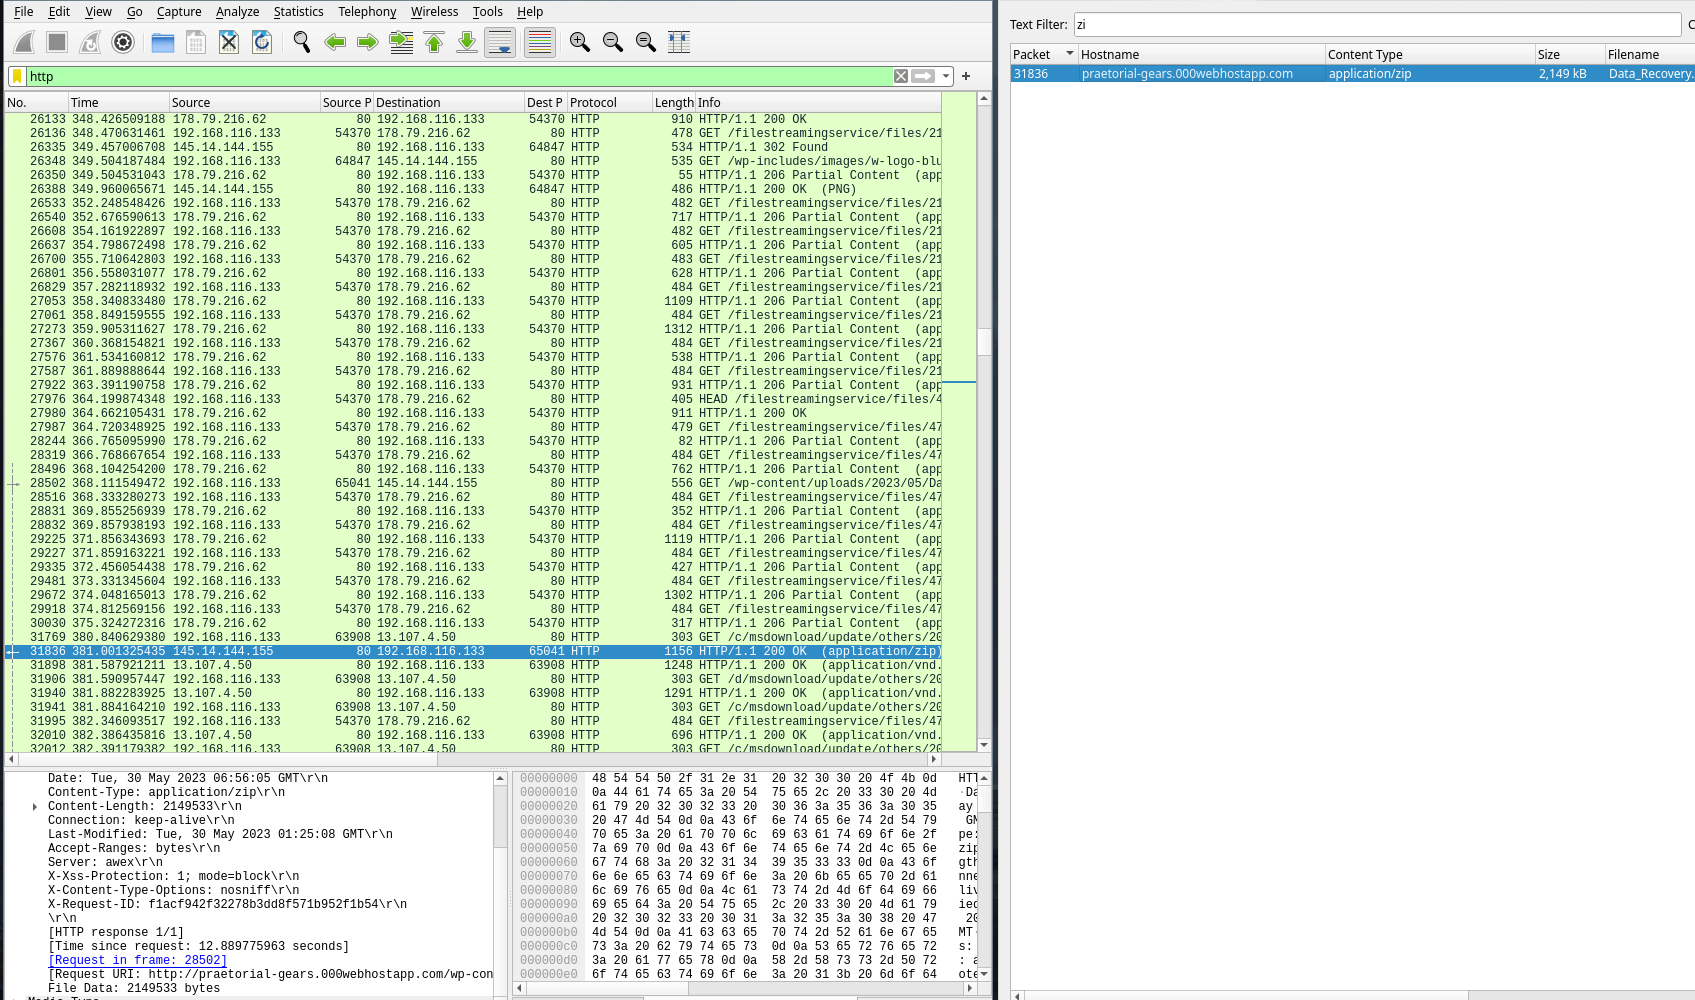Viewport: 1695px width, 1000px height.
Task: Open the display filter history dropdown
Action: pyautogui.click(x=946, y=77)
